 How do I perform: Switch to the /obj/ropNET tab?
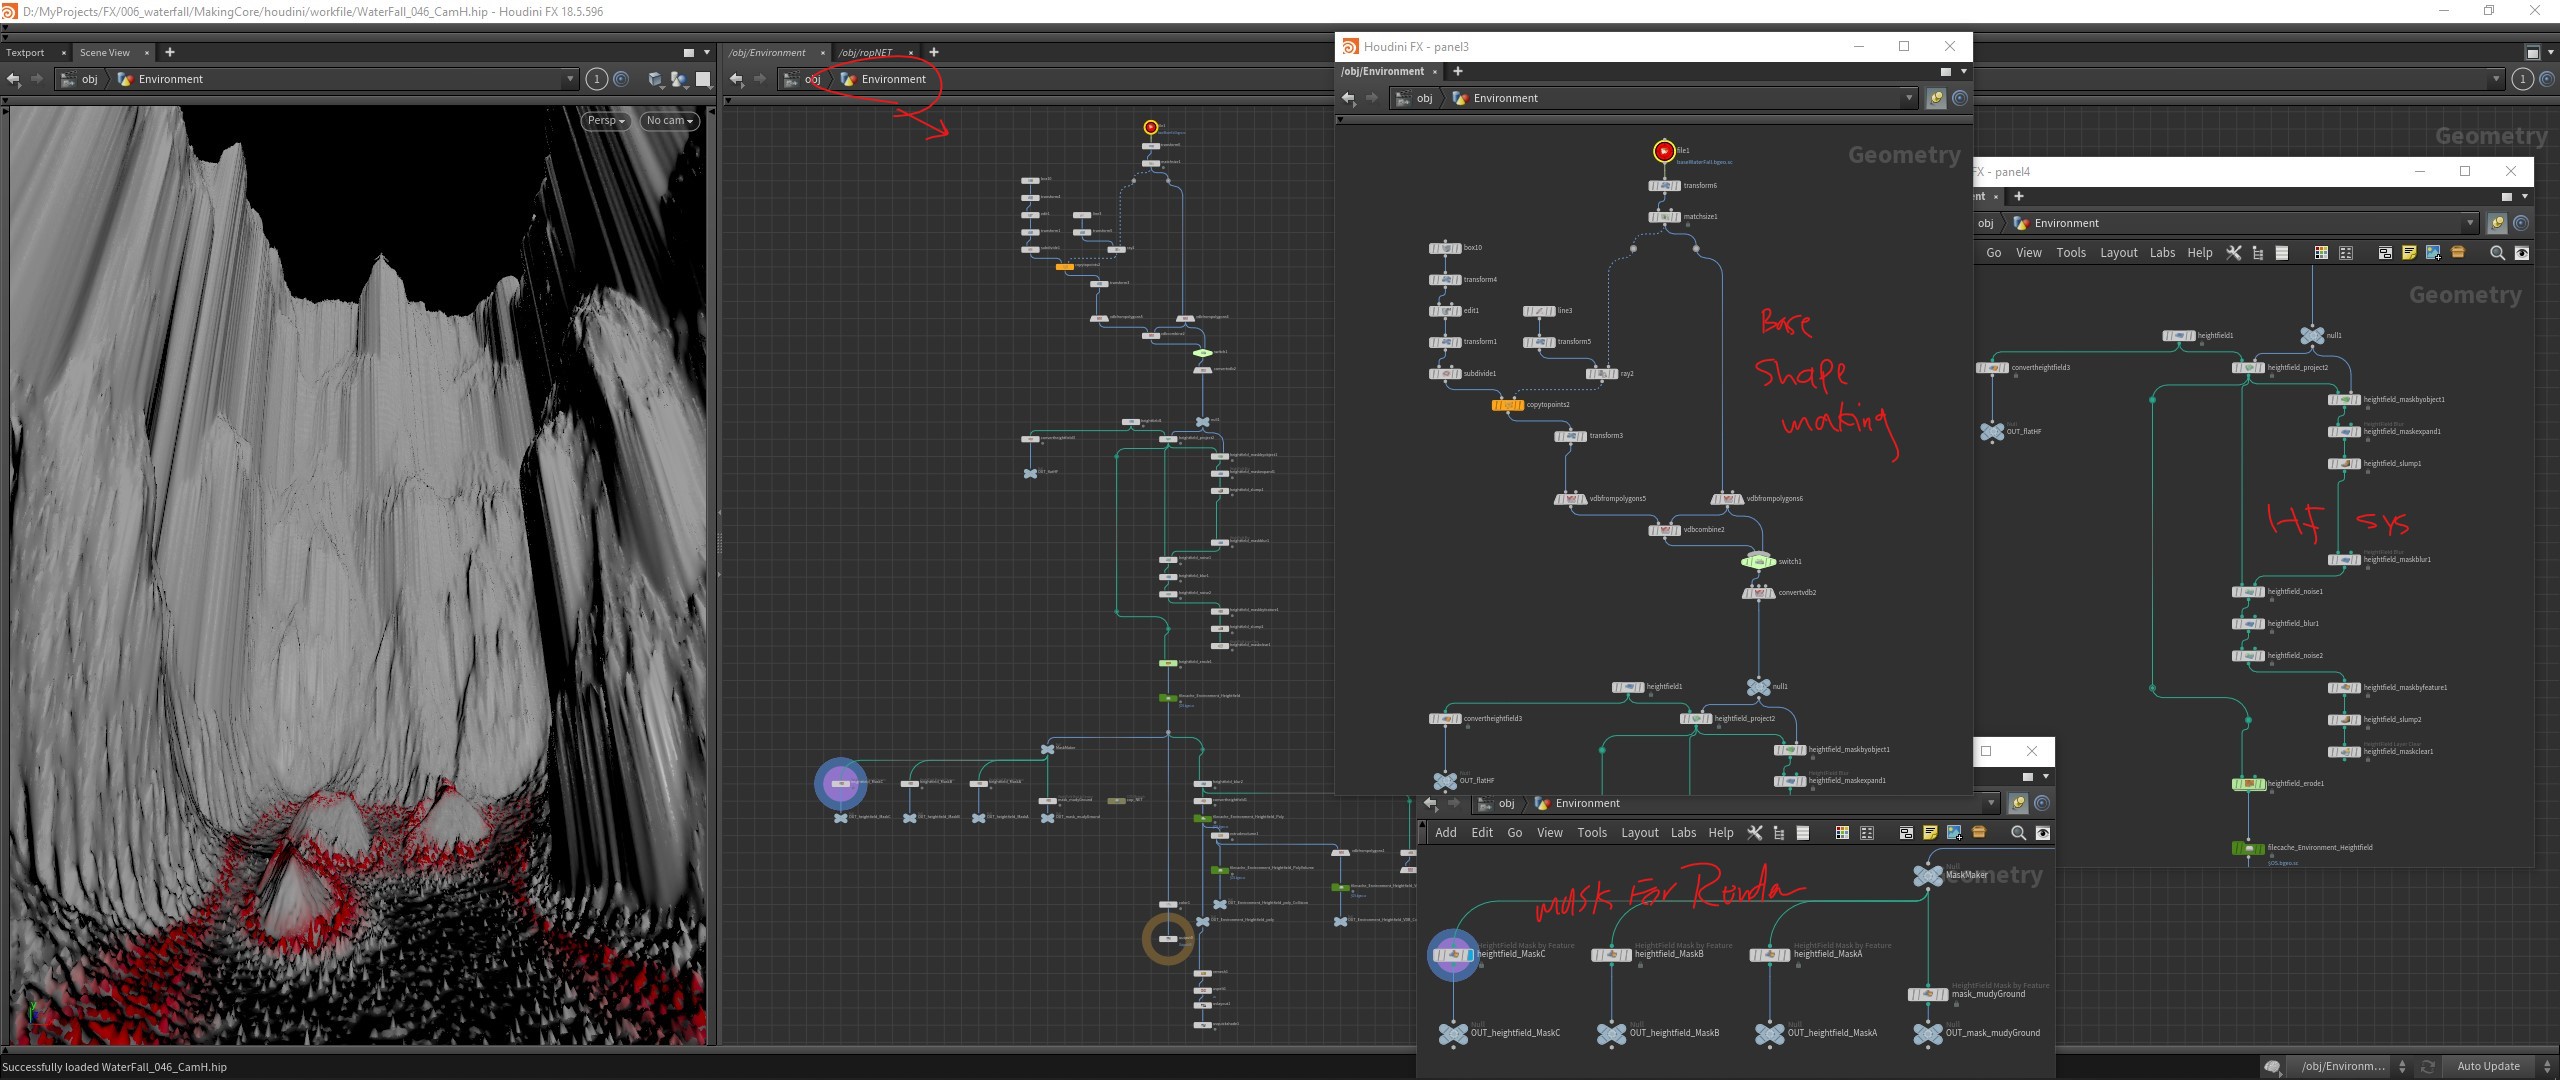[865, 52]
